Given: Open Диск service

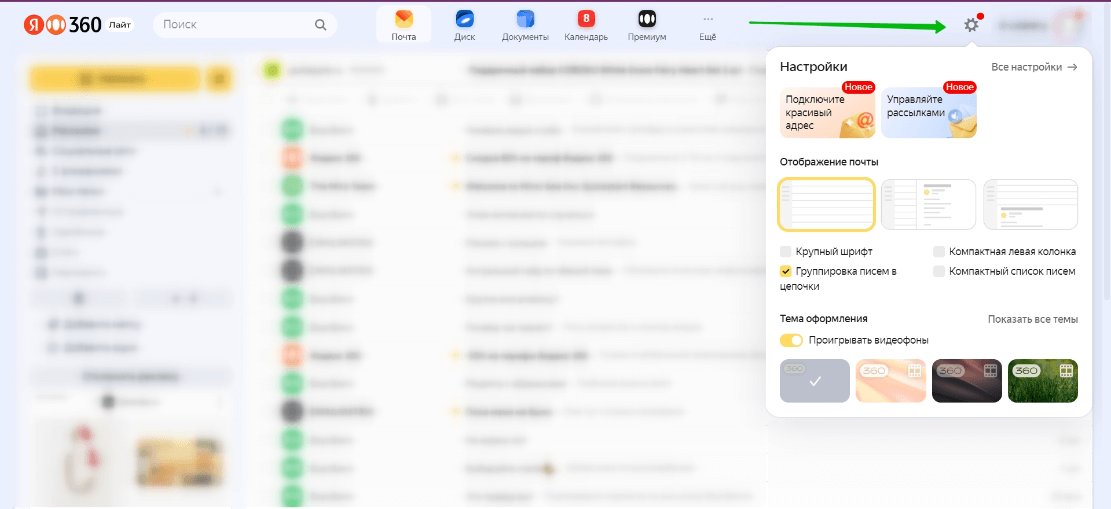Looking at the screenshot, I should [x=465, y=25].
